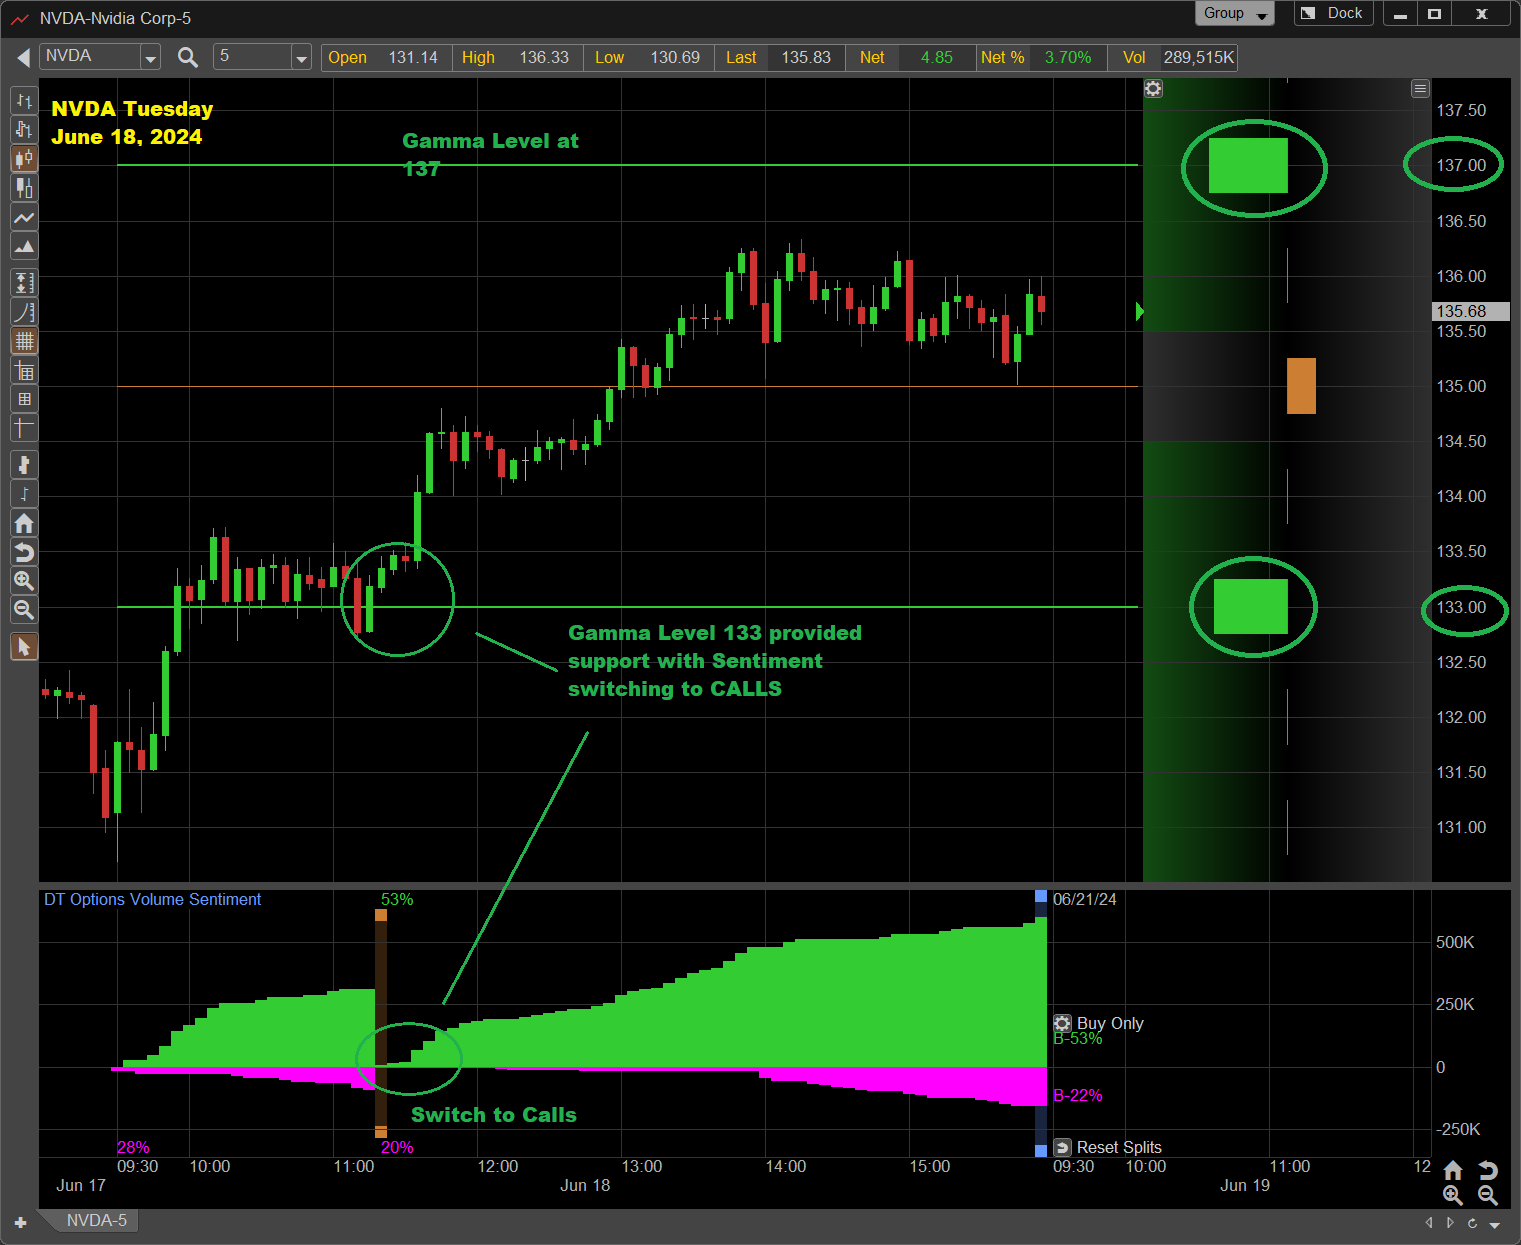
Task: Click the 135.68 current price marker
Action: [1471, 311]
